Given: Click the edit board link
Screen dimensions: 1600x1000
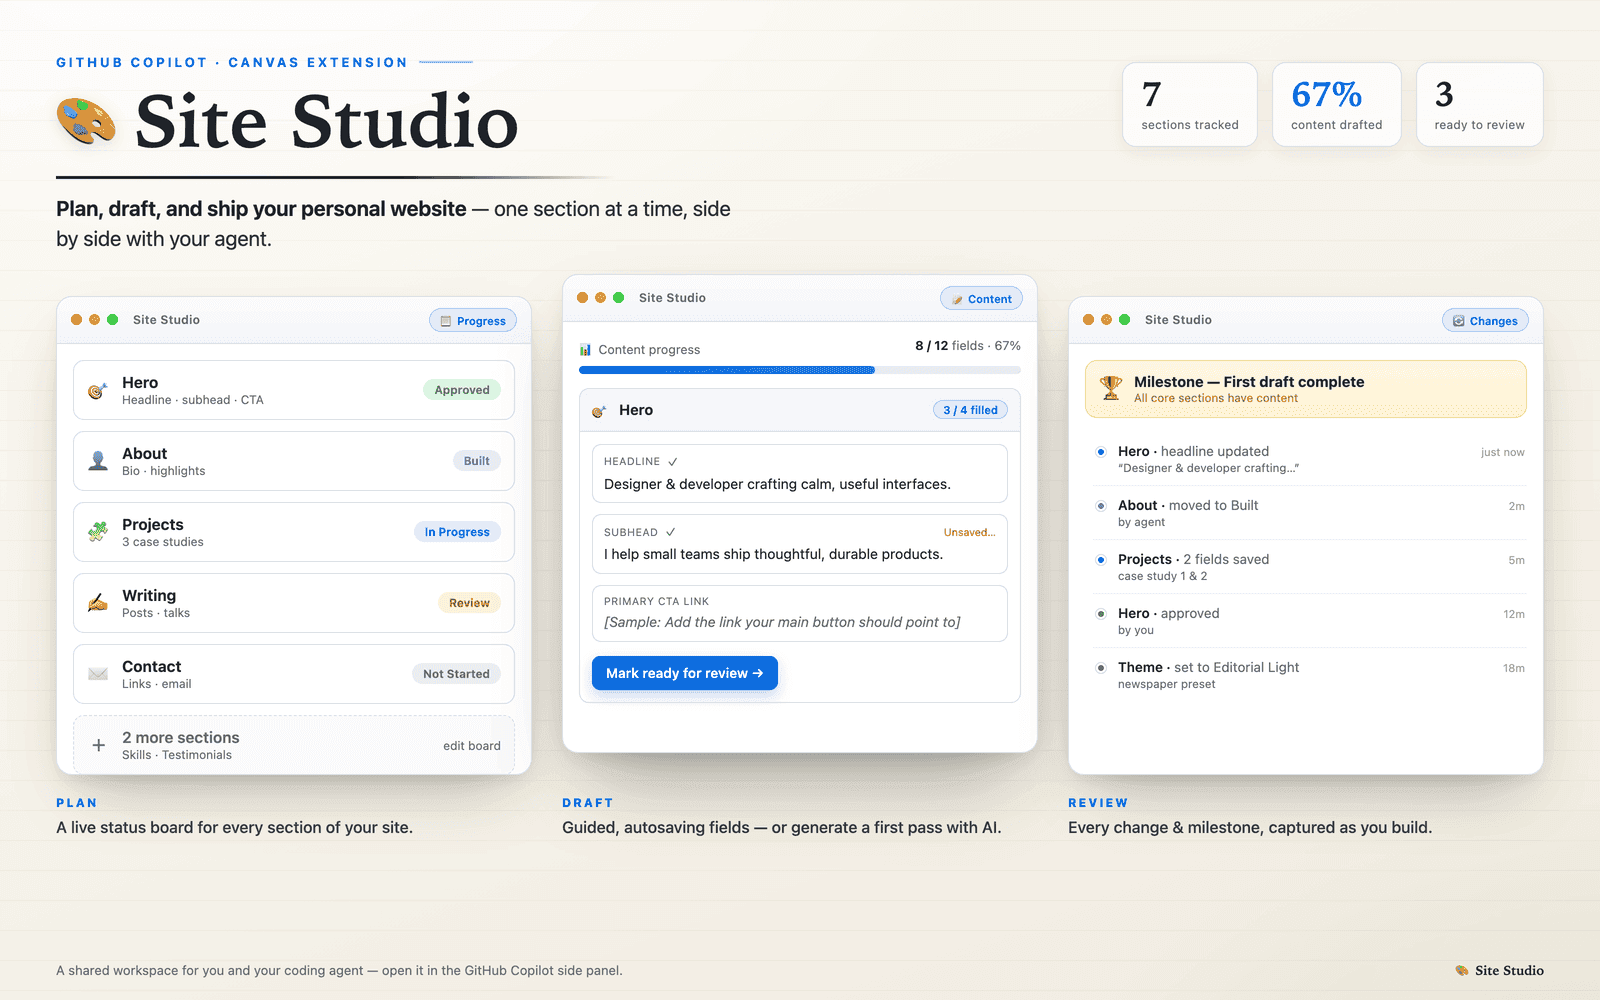Looking at the screenshot, I should coord(472,746).
